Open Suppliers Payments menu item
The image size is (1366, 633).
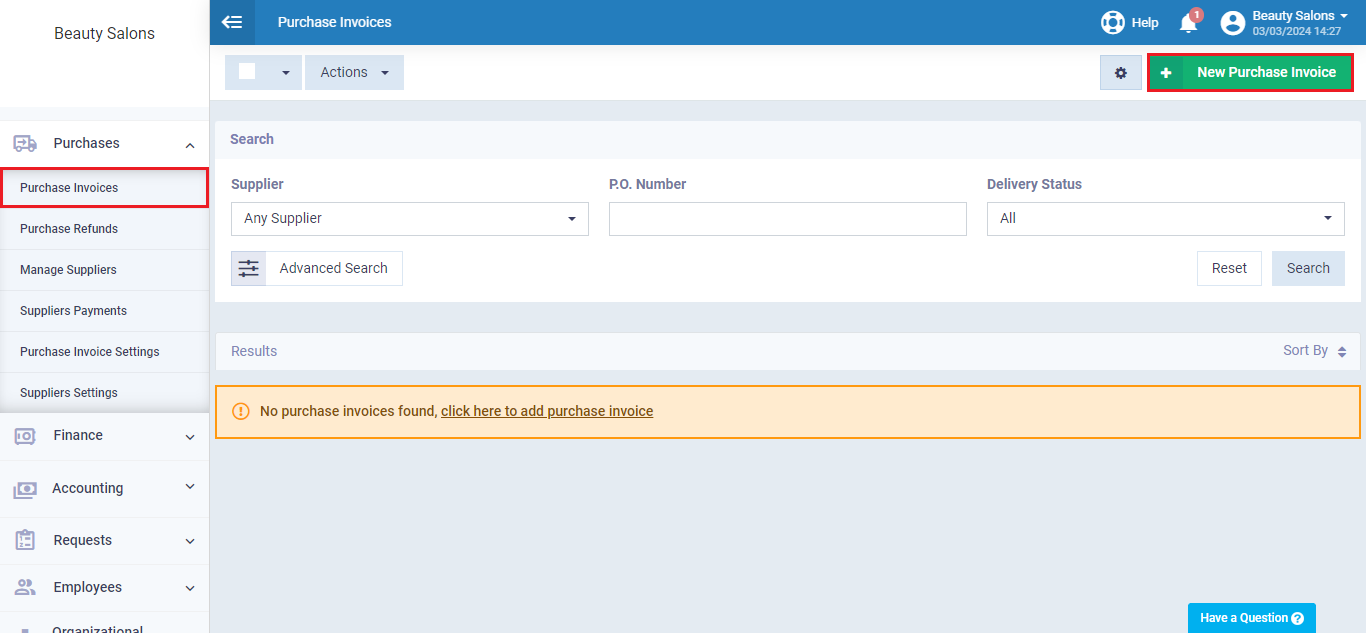point(104,311)
